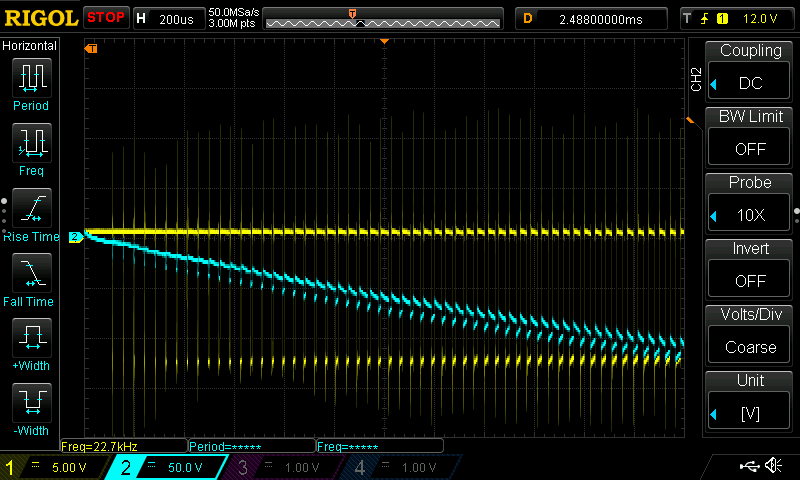Select channel 1 tab at 5.00 V

(54, 467)
